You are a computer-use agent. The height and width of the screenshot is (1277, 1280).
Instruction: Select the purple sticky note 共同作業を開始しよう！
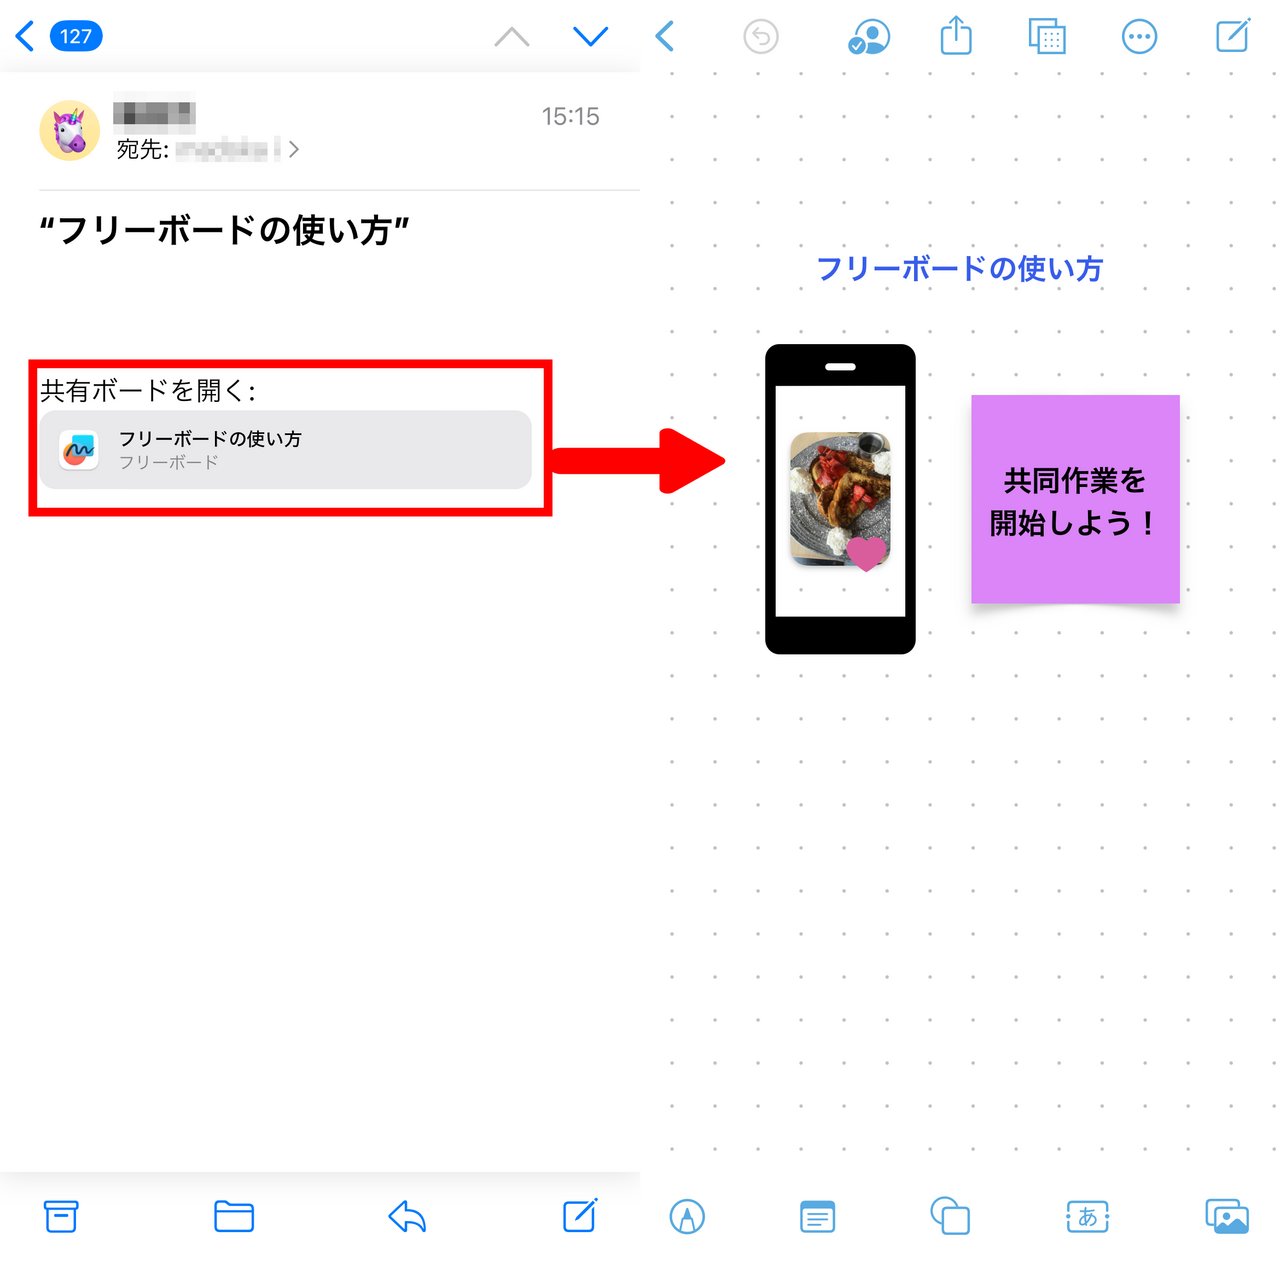pos(1075,499)
